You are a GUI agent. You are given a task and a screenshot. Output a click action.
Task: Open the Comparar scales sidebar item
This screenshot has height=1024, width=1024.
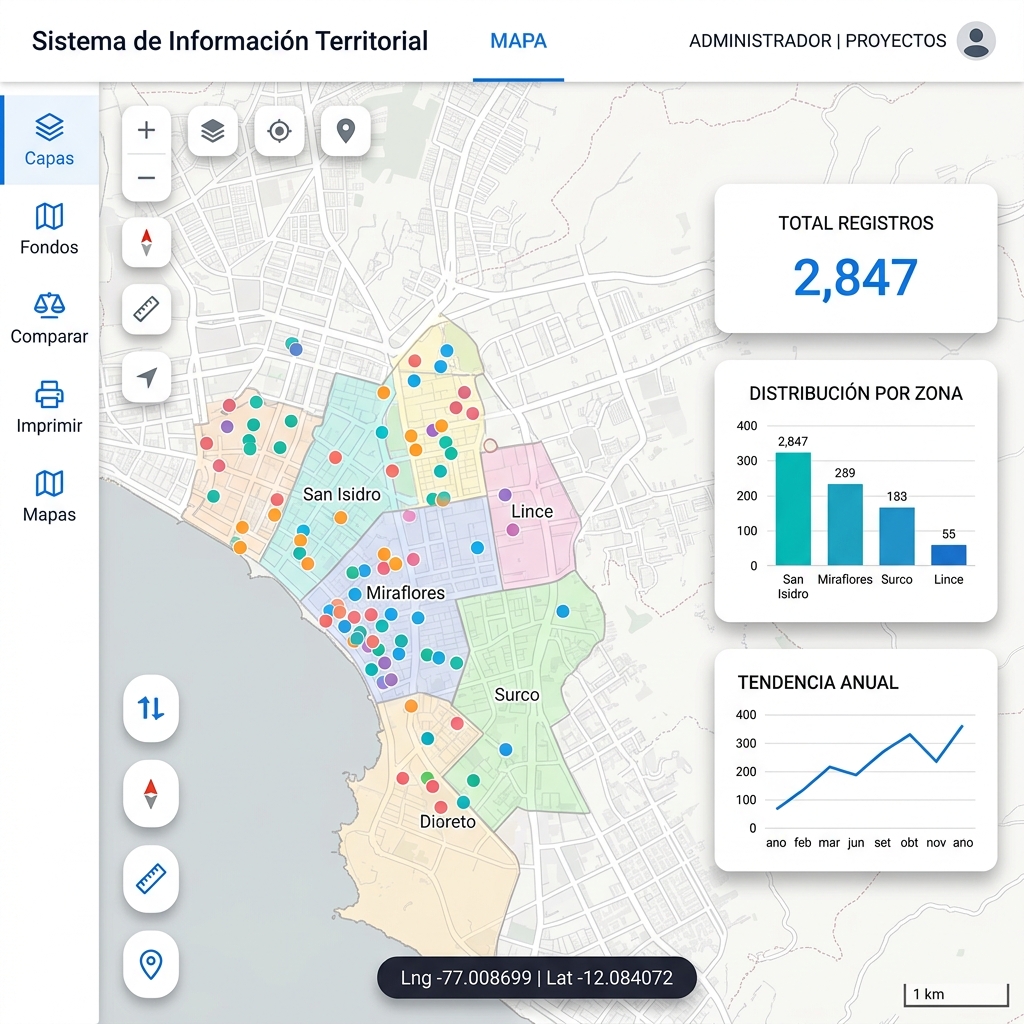[x=50, y=319]
